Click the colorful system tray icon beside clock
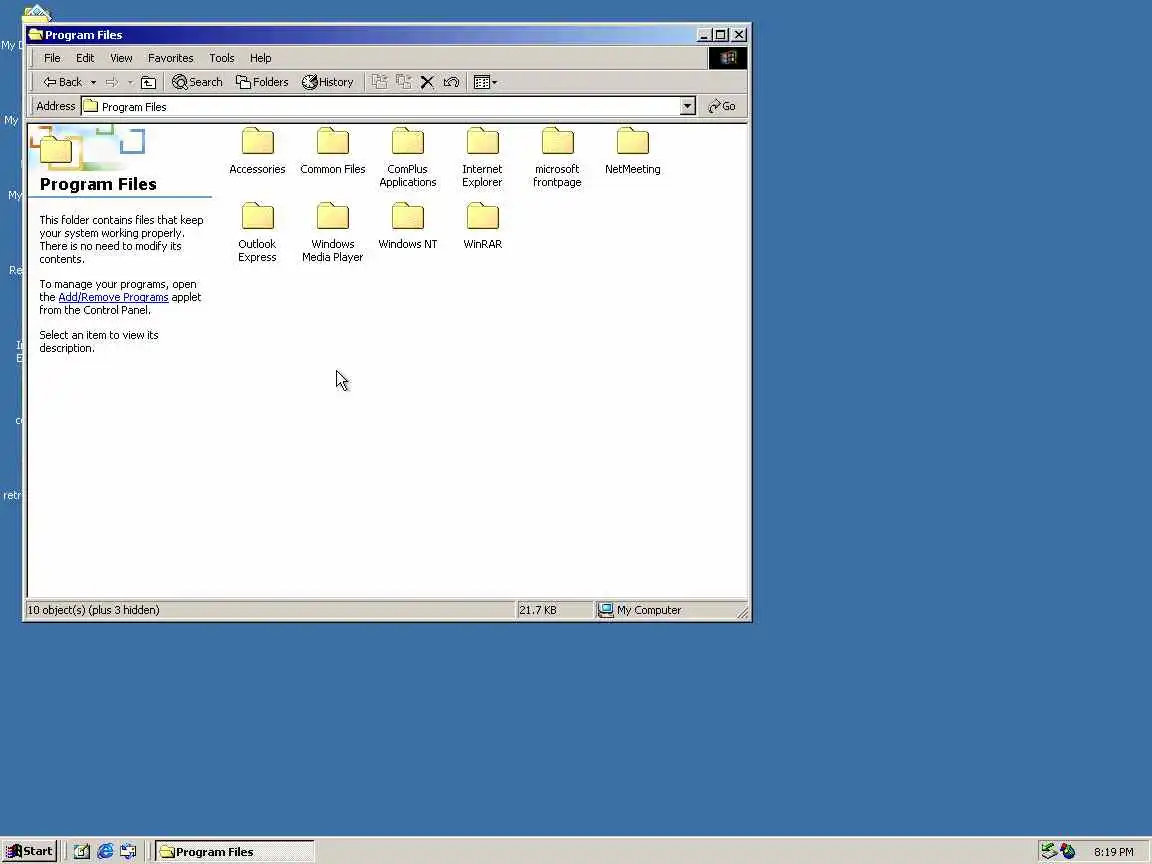Screen dimensions: 1152x864 pos(1068,852)
